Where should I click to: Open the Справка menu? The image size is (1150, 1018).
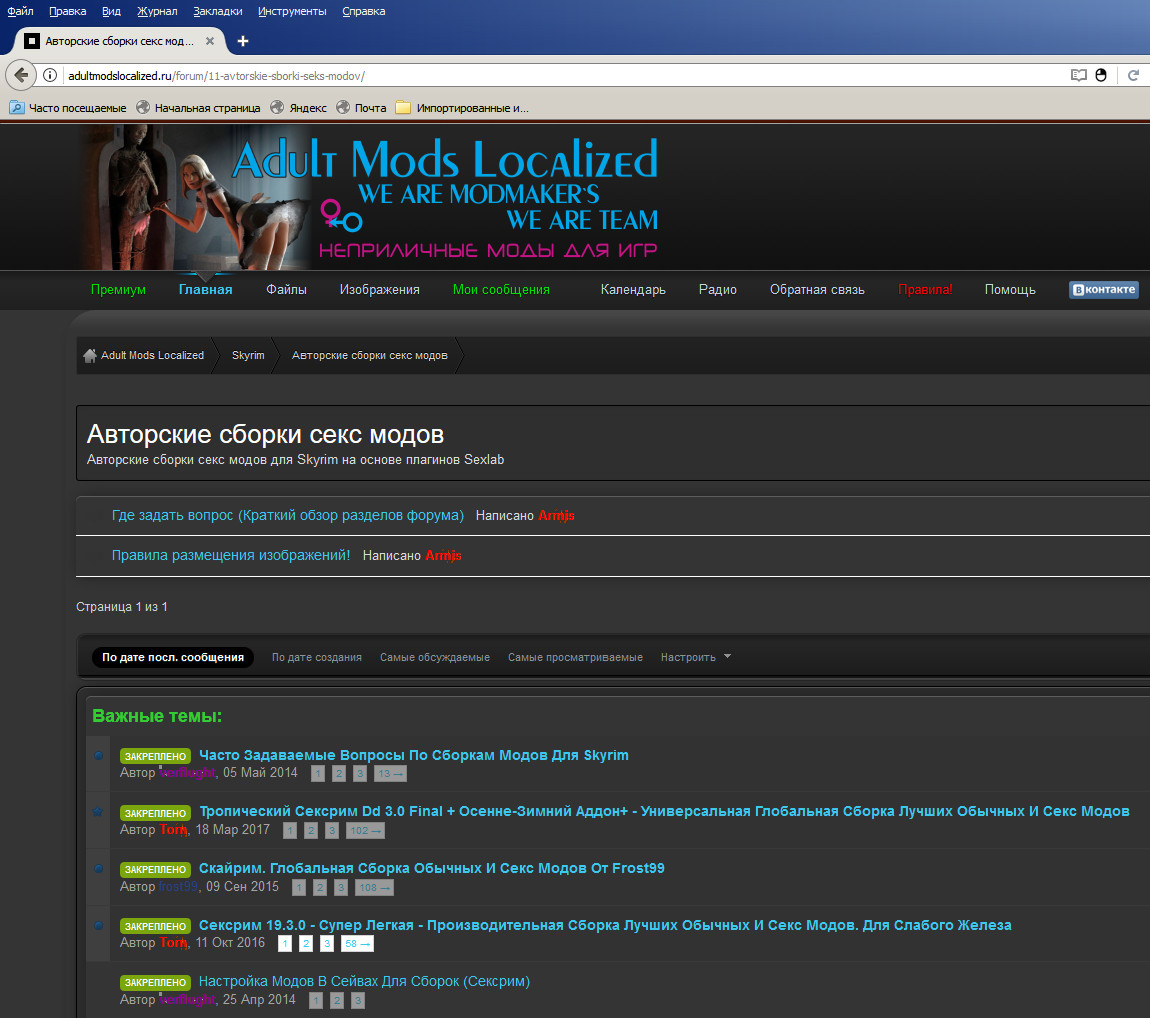pyautogui.click(x=364, y=11)
